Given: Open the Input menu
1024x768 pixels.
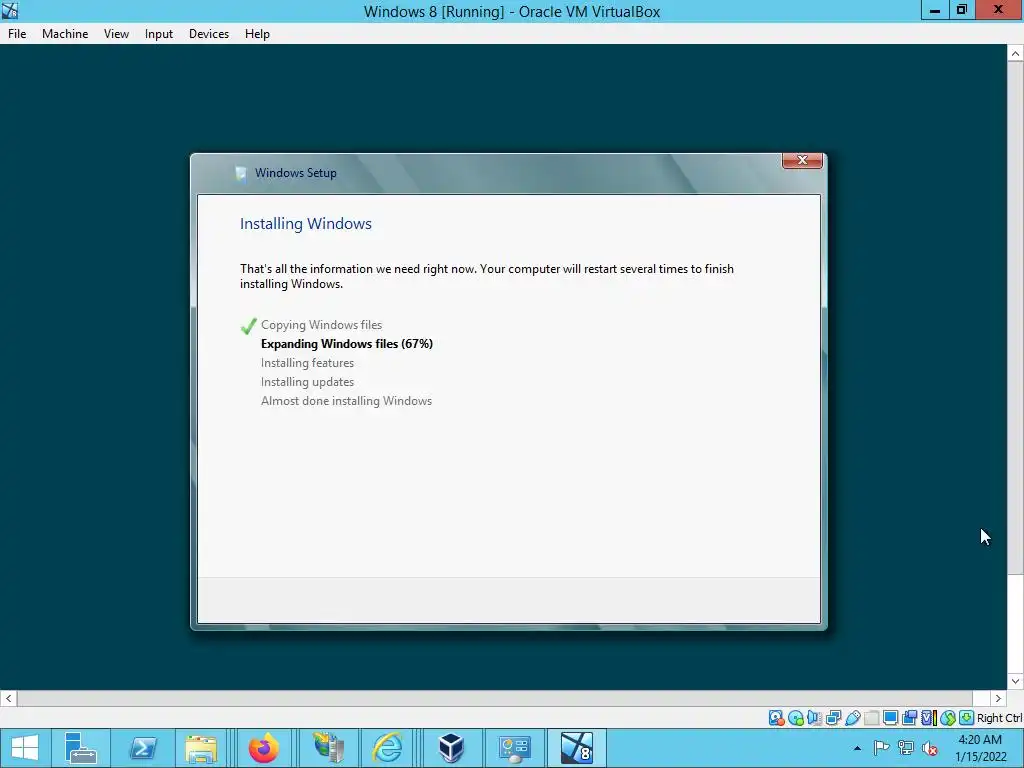Looking at the screenshot, I should pyautogui.click(x=159, y=34).
